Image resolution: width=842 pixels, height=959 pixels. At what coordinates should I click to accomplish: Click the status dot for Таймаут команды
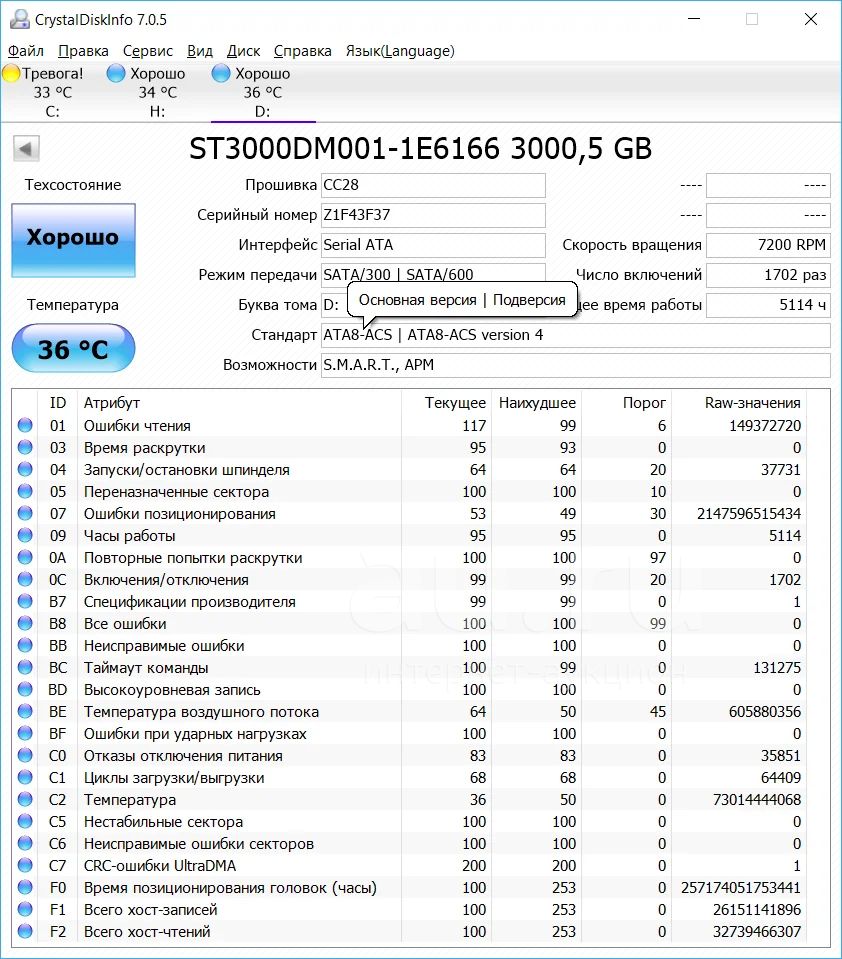tap(25, 667)
